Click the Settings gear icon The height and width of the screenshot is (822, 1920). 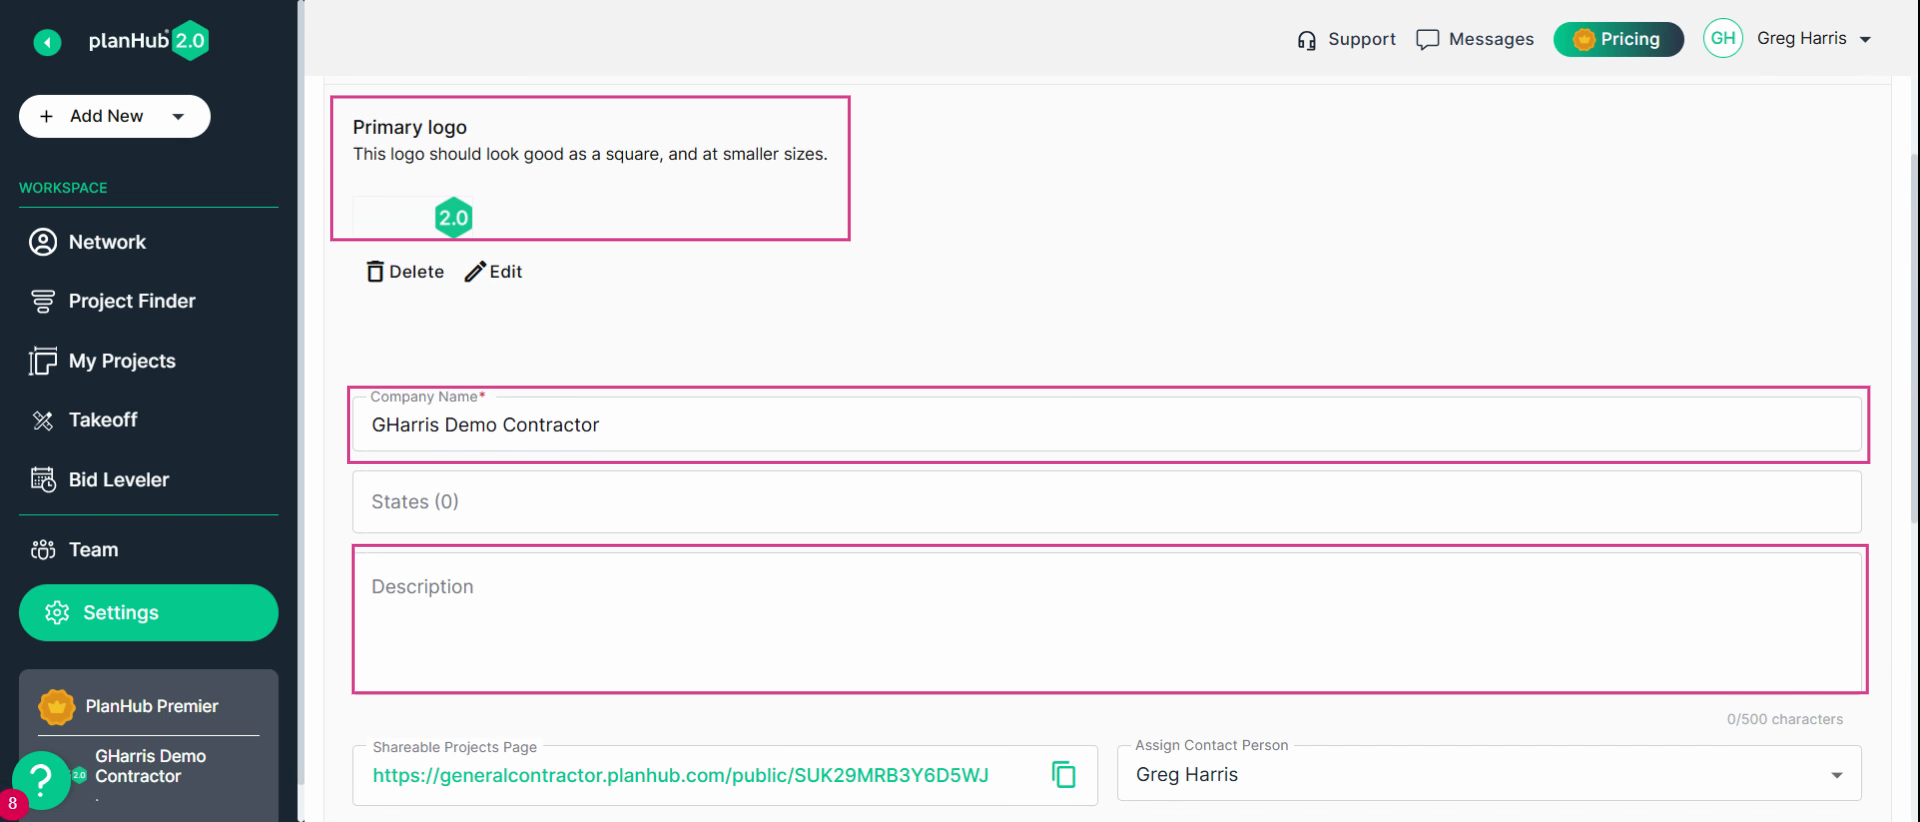coord(57,613)
